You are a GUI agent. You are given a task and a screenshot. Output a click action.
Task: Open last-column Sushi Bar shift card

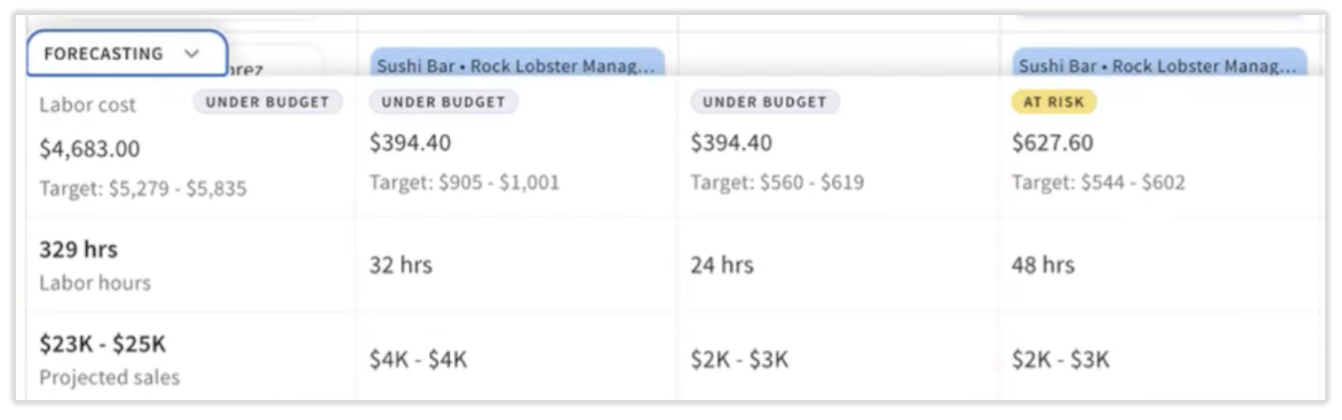pos(1159,65)
